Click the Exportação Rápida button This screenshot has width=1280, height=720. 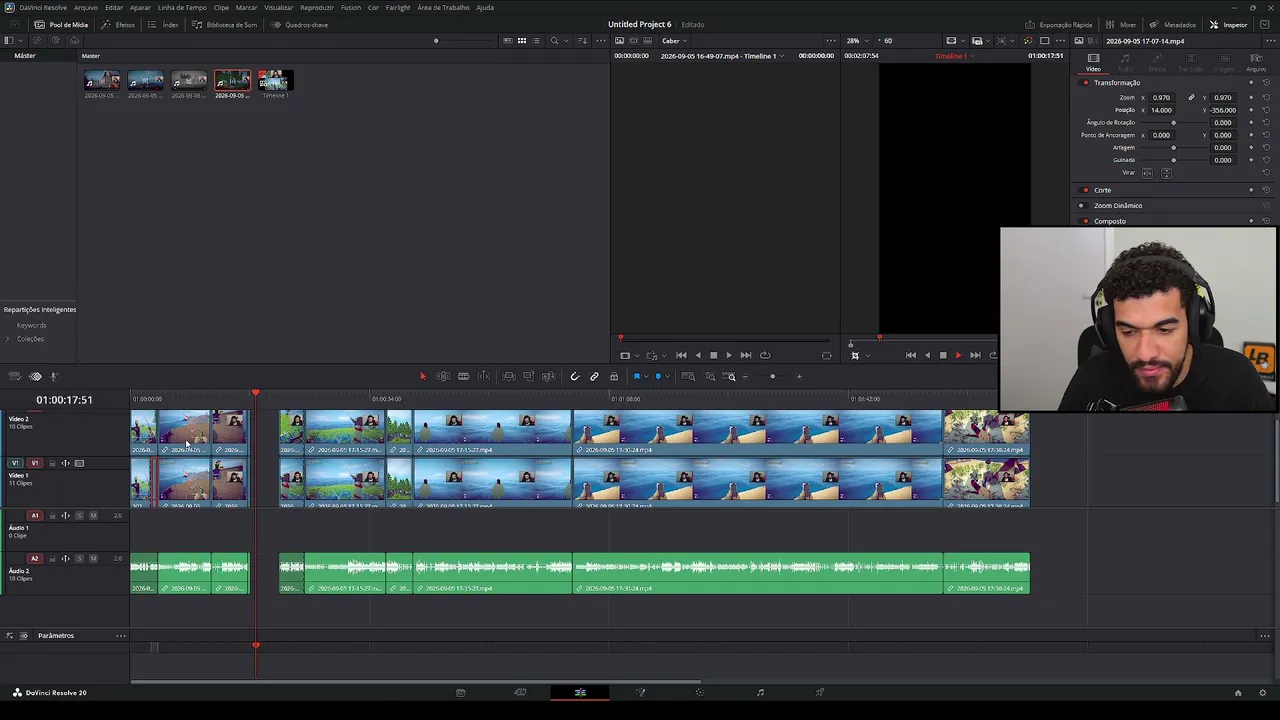tap(1059, 25)
